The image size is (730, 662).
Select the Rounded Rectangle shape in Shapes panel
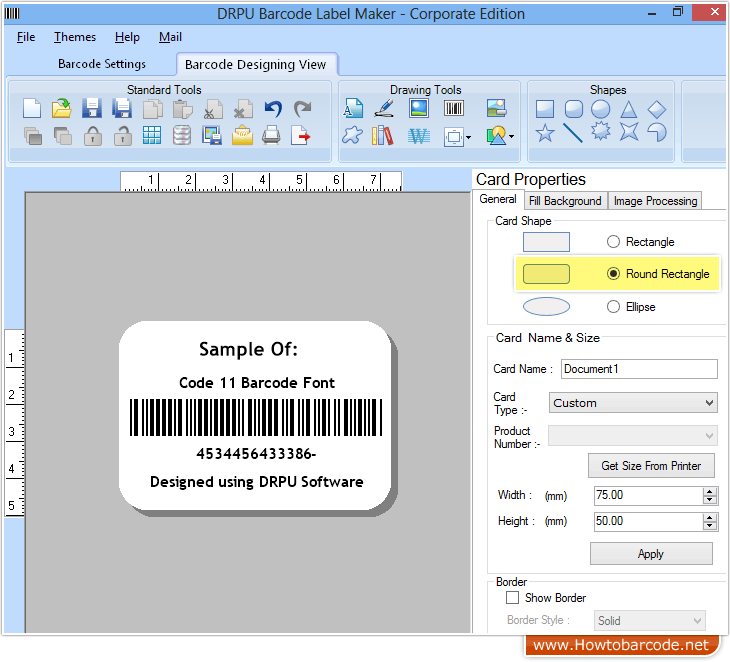click(574, 109)
